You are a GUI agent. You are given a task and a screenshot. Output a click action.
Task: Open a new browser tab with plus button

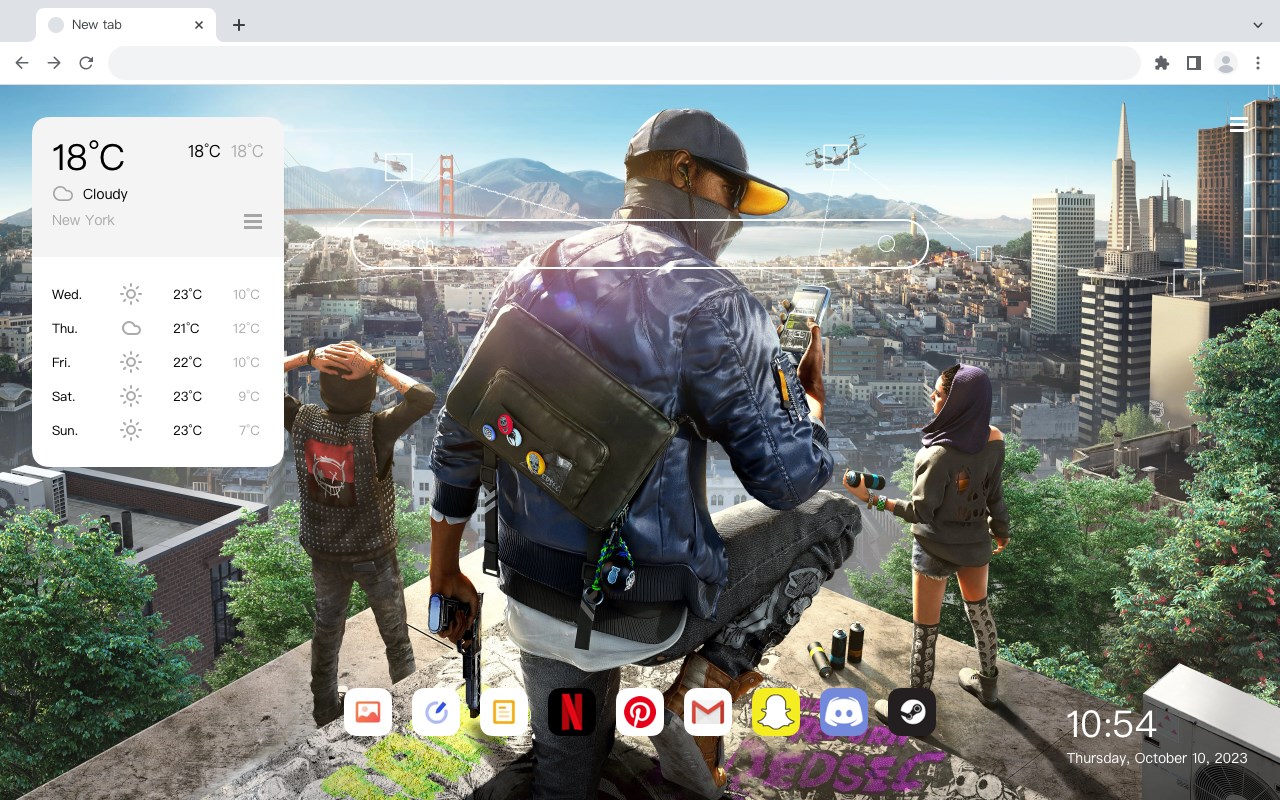click(238, 25)
